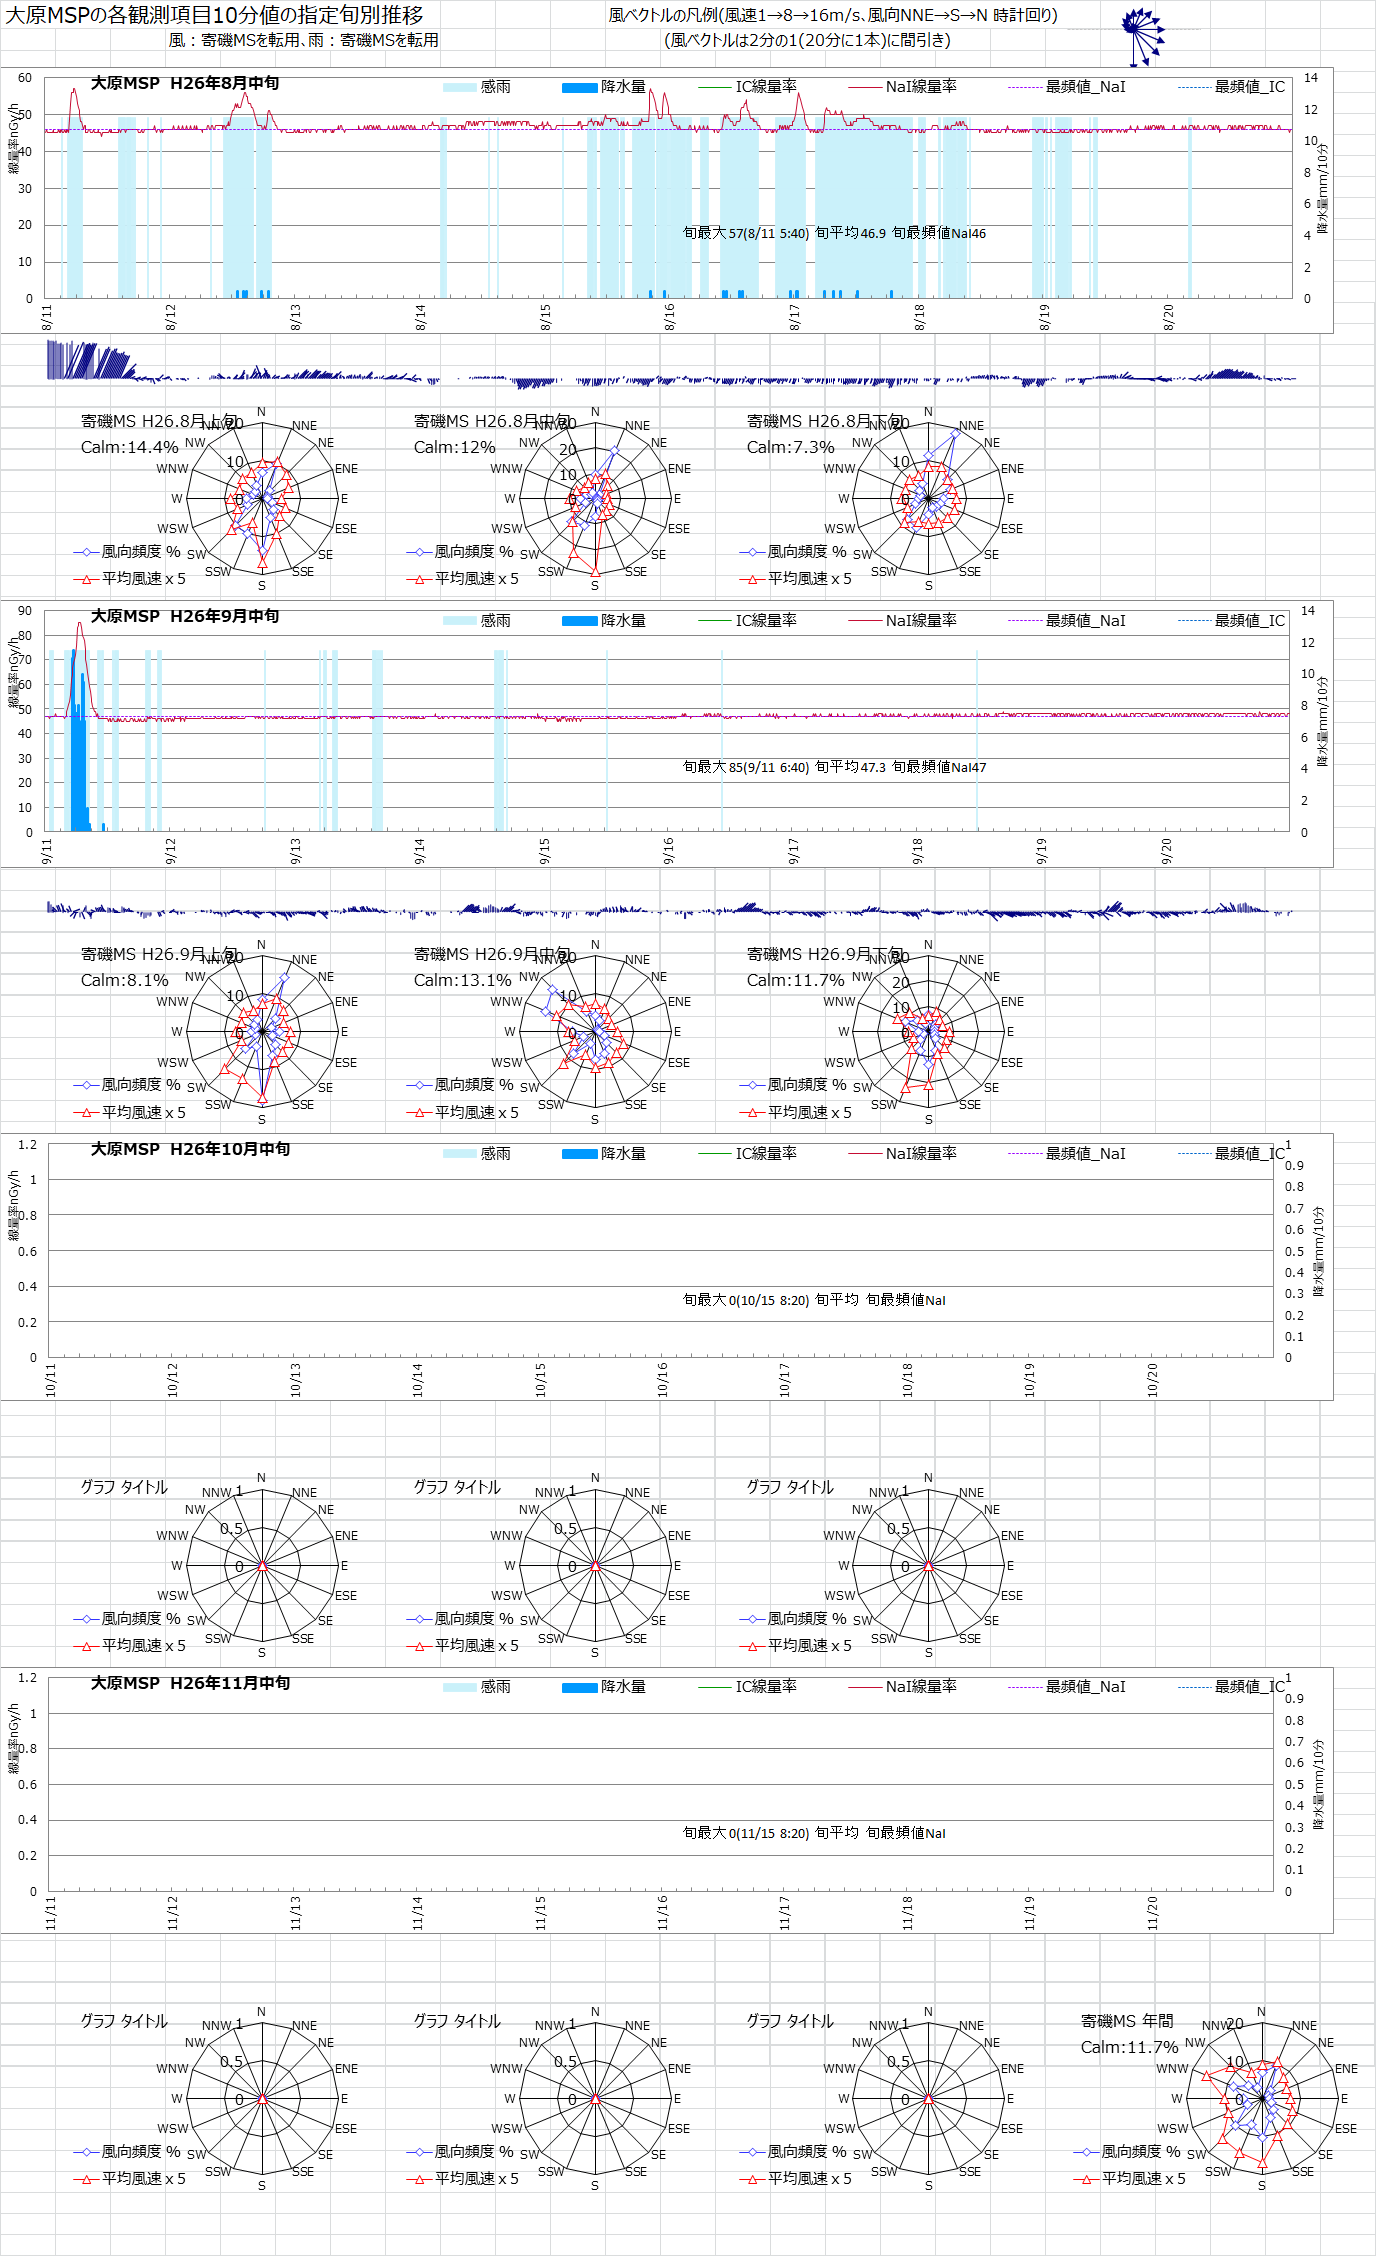Image resolution: width=1376 pixels, height=2256 pixels.
Task: Click Calm:11.7% label of 年間 radar
Action: 1129,2047
